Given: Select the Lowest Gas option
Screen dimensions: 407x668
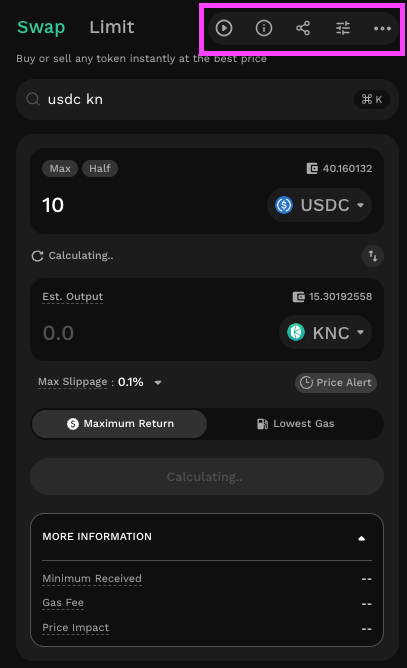Looking at the screenshot, I should coord(295,423).
